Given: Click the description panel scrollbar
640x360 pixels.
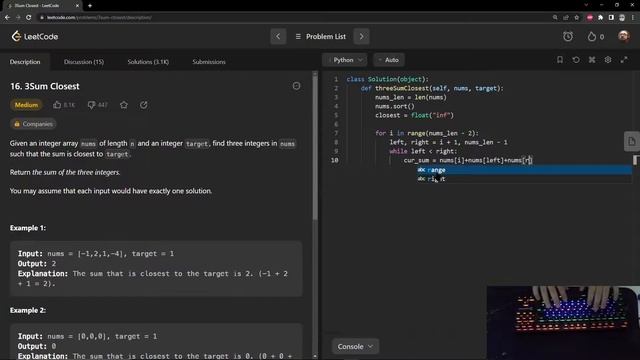Looking at the screenshot, I should pyautogui.click(x=315, y=147).
